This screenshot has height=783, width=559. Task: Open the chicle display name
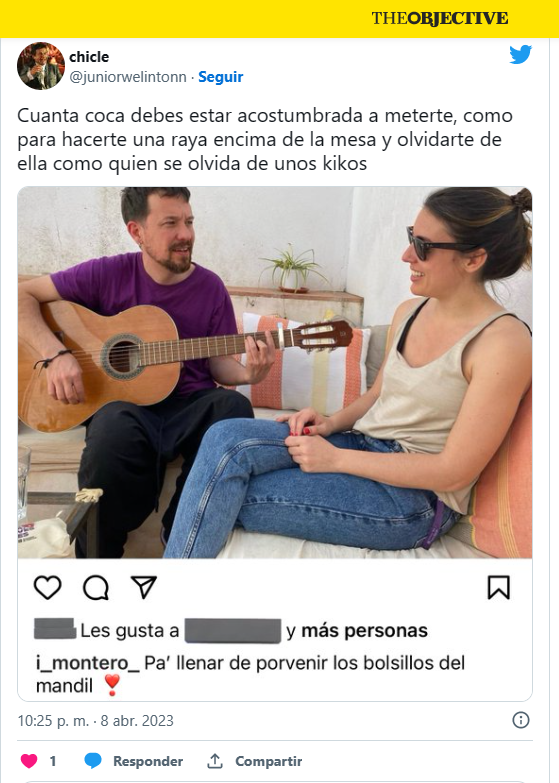[x=89, y=57]
